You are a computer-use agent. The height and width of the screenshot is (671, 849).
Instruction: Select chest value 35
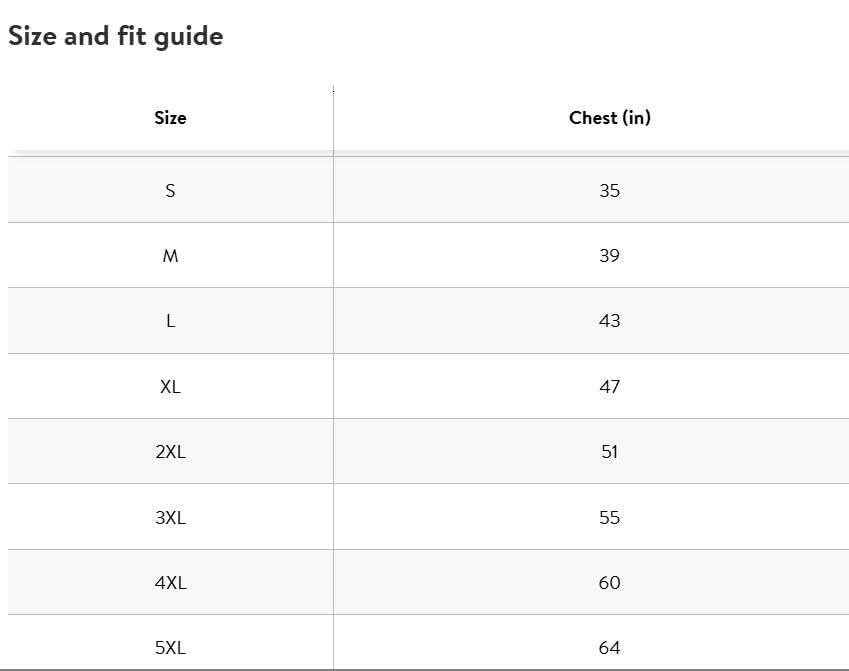[x=610, y=190]
